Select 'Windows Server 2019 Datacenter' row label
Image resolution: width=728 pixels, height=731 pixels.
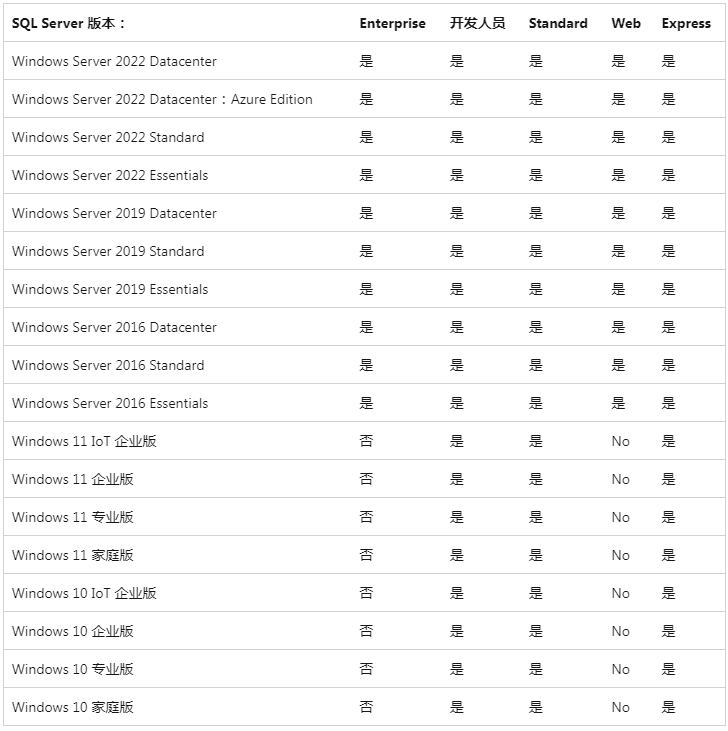(x=114, y=213)
